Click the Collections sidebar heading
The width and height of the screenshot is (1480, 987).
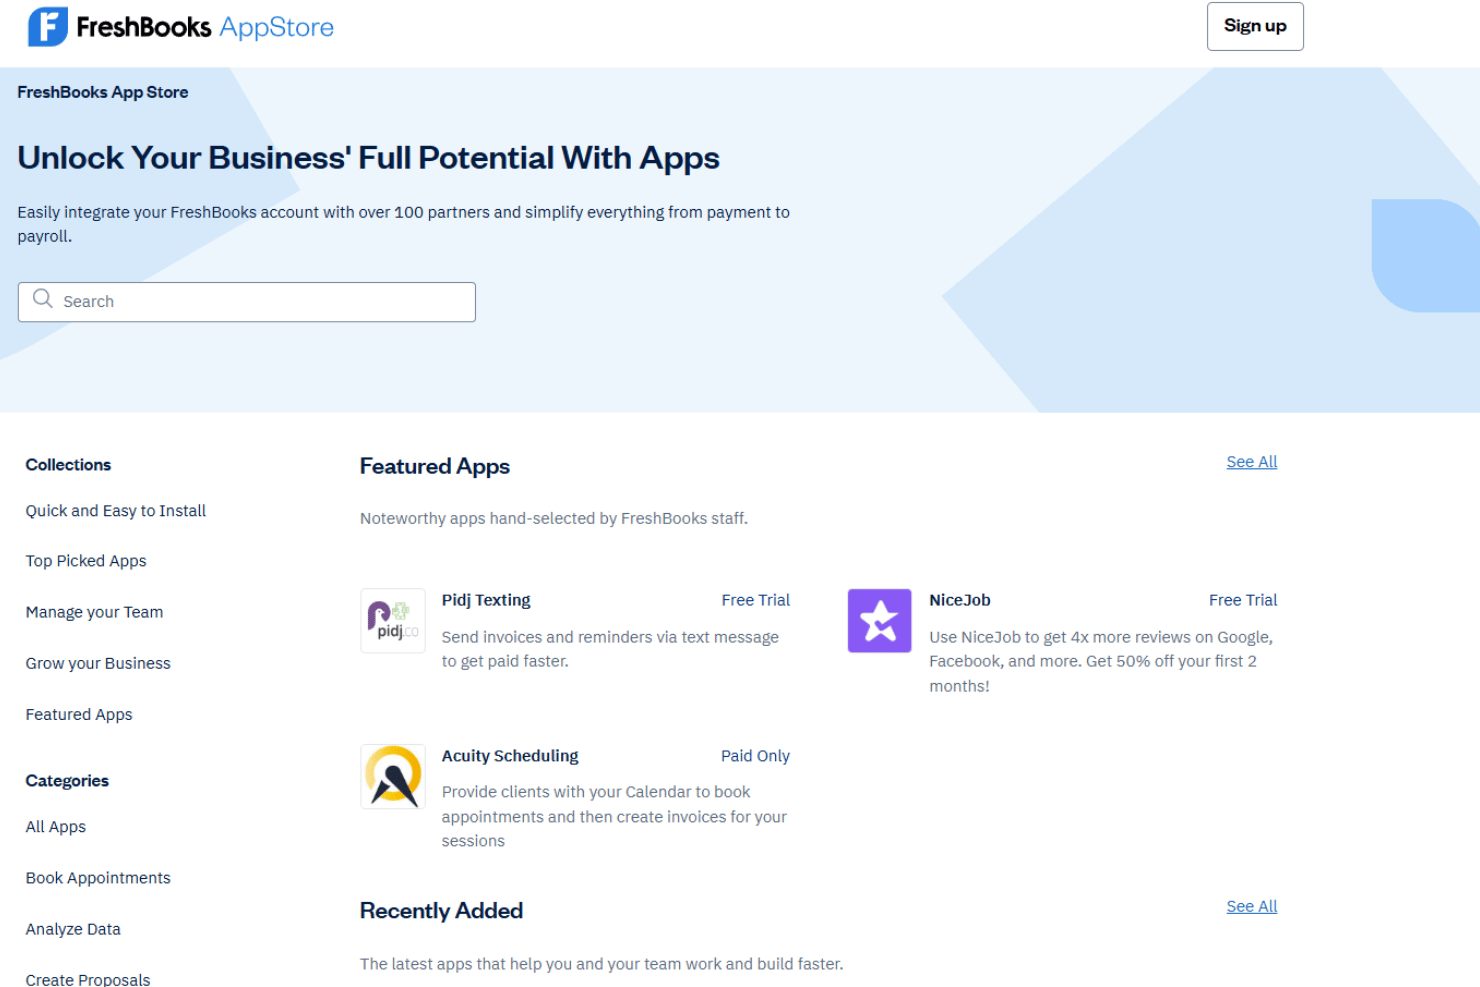pyautogui.click(x=68, y=465)
